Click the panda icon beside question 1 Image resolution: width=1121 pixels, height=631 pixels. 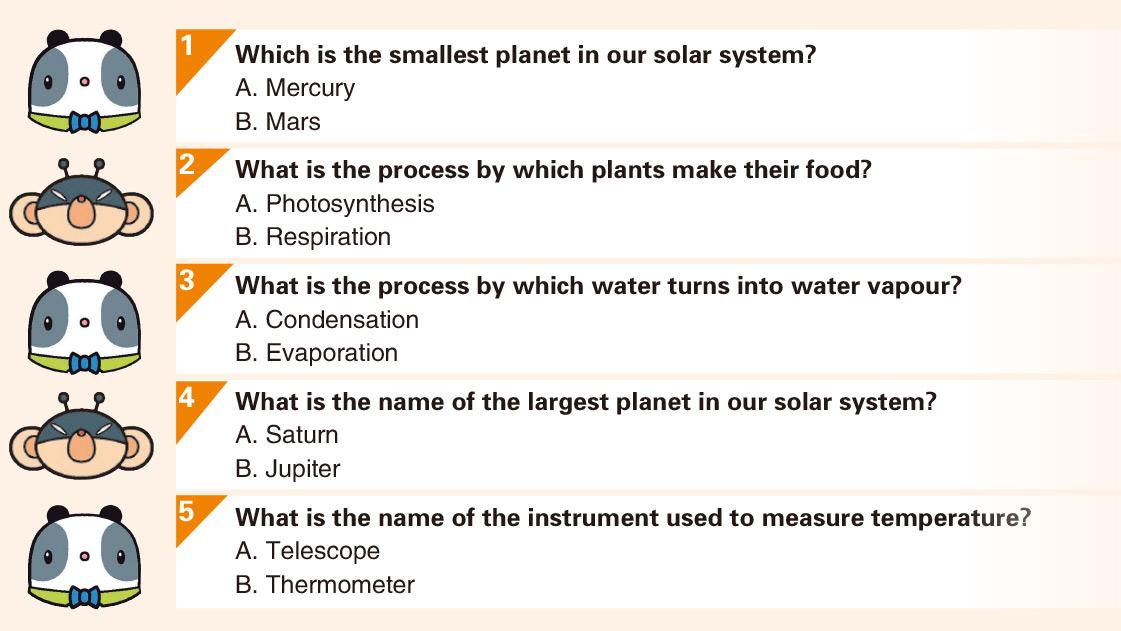[x=84, y=81]
